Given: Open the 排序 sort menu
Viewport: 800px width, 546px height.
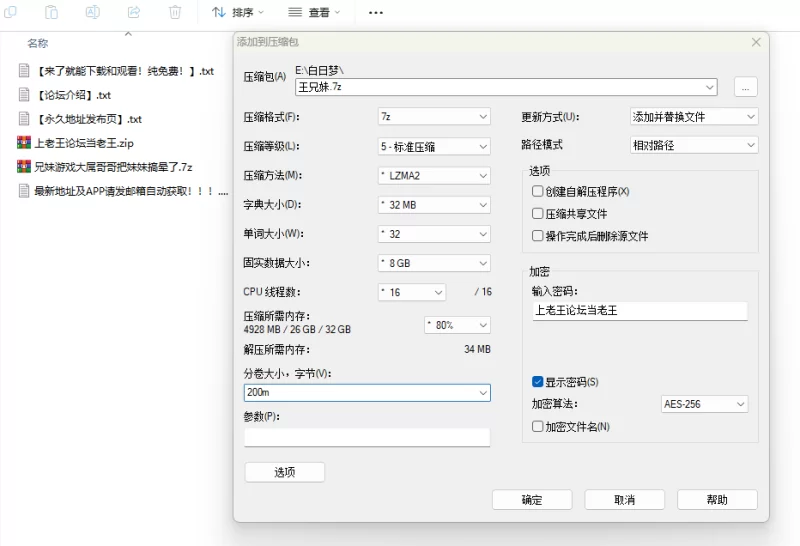Looking at the screenshot, I should (238, 12).
